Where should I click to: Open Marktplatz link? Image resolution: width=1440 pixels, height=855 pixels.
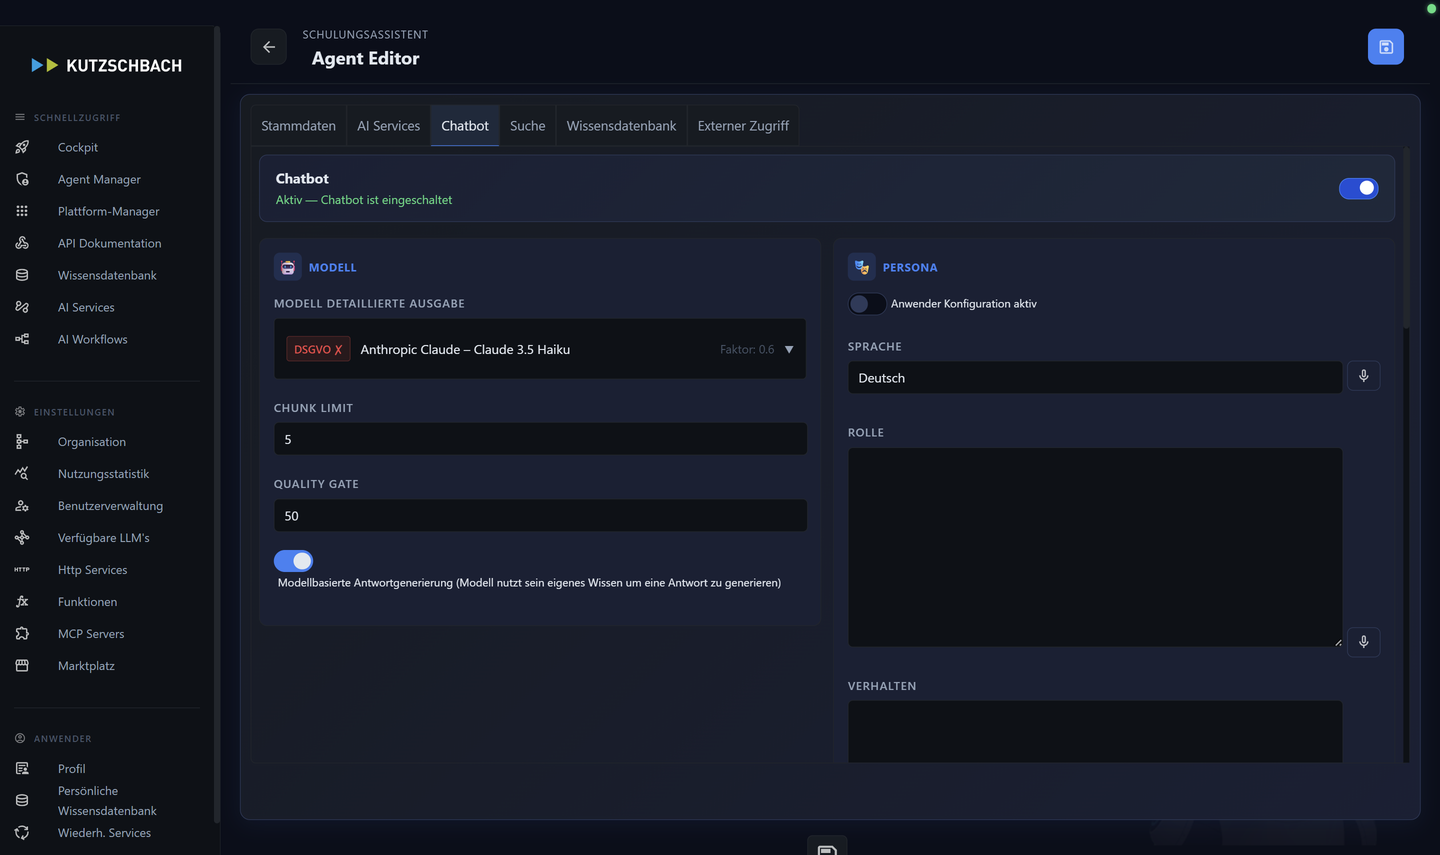(x=86, y=666)
